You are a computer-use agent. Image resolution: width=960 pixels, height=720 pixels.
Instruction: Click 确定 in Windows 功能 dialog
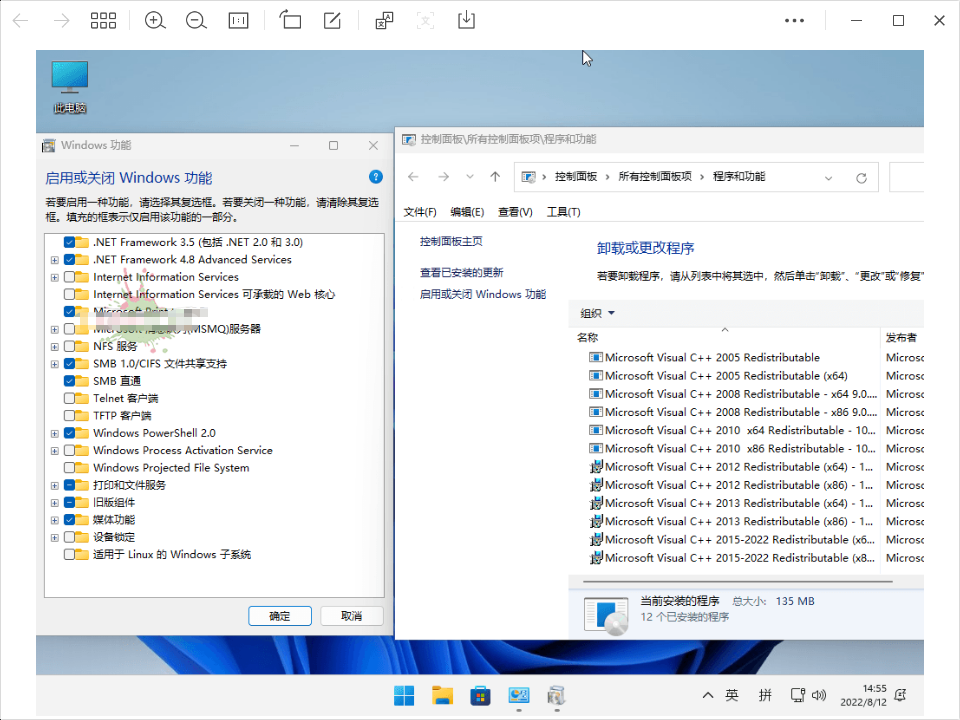coord(280,616)
